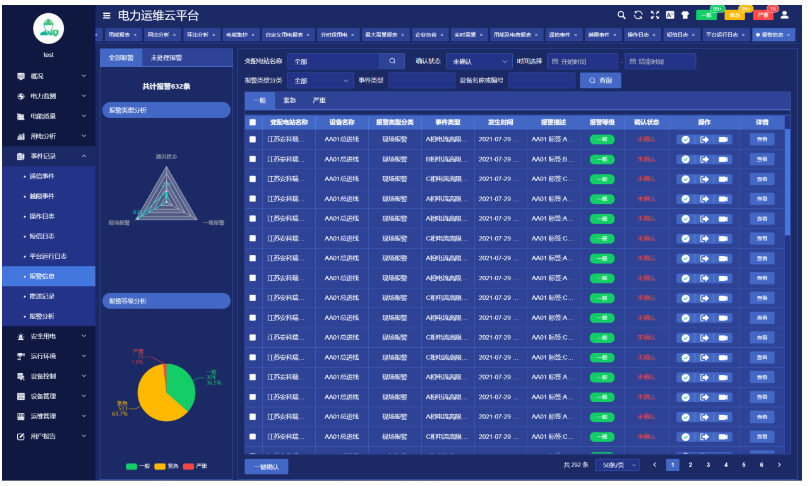
Task: Open the 确认状态 dropdown showing 未确认
Action: pos(478,61)
